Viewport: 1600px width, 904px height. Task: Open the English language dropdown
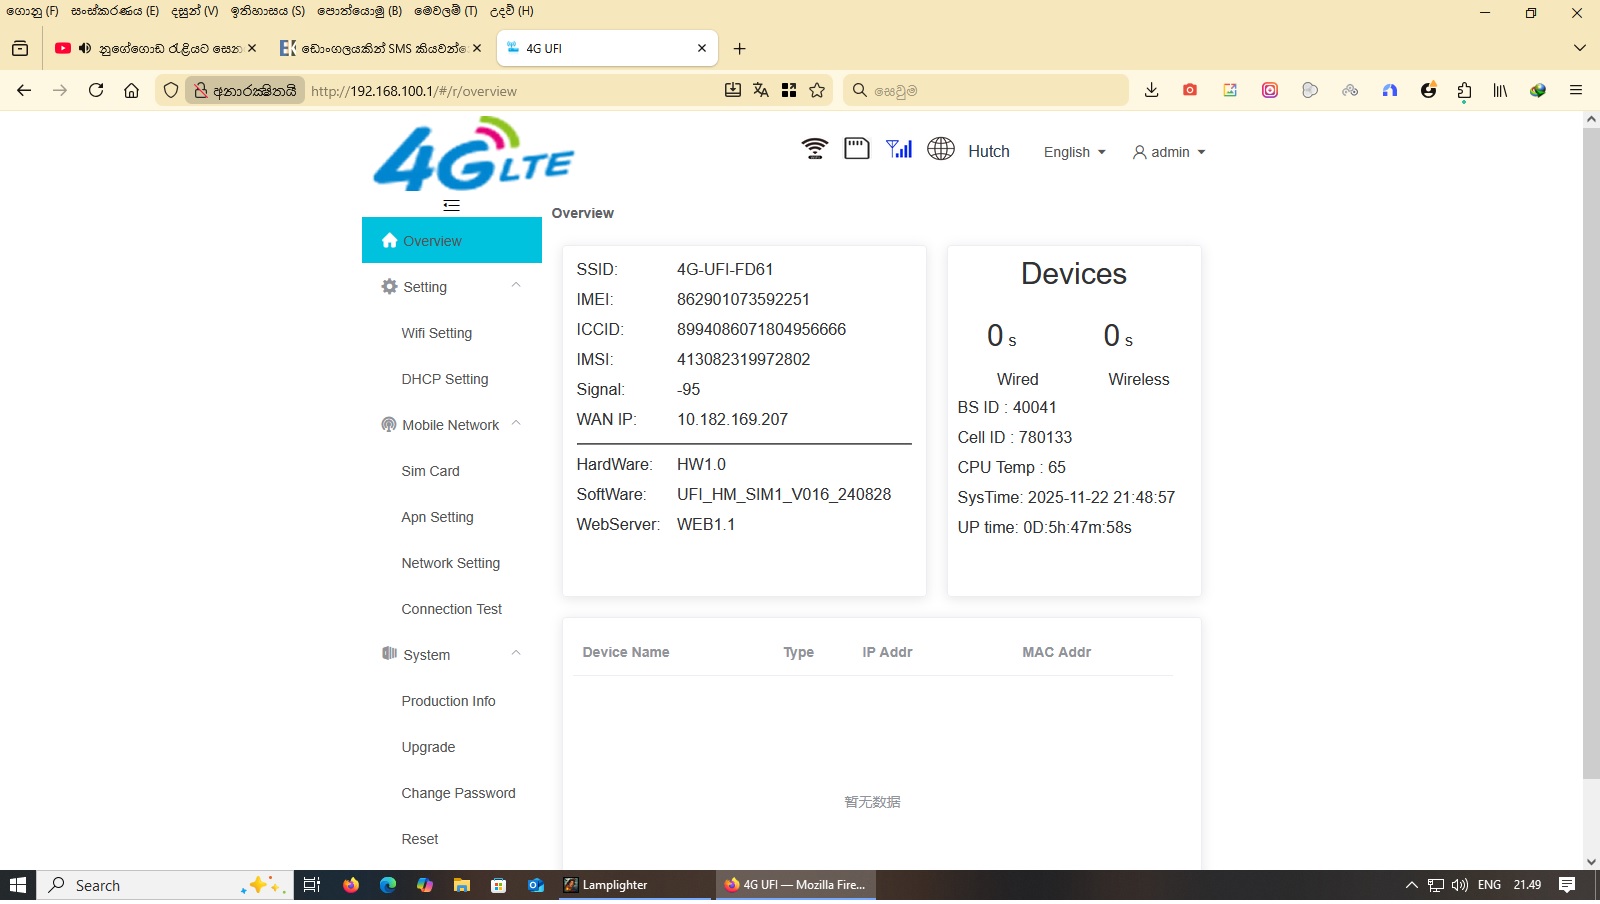[x=1075, y=152]
